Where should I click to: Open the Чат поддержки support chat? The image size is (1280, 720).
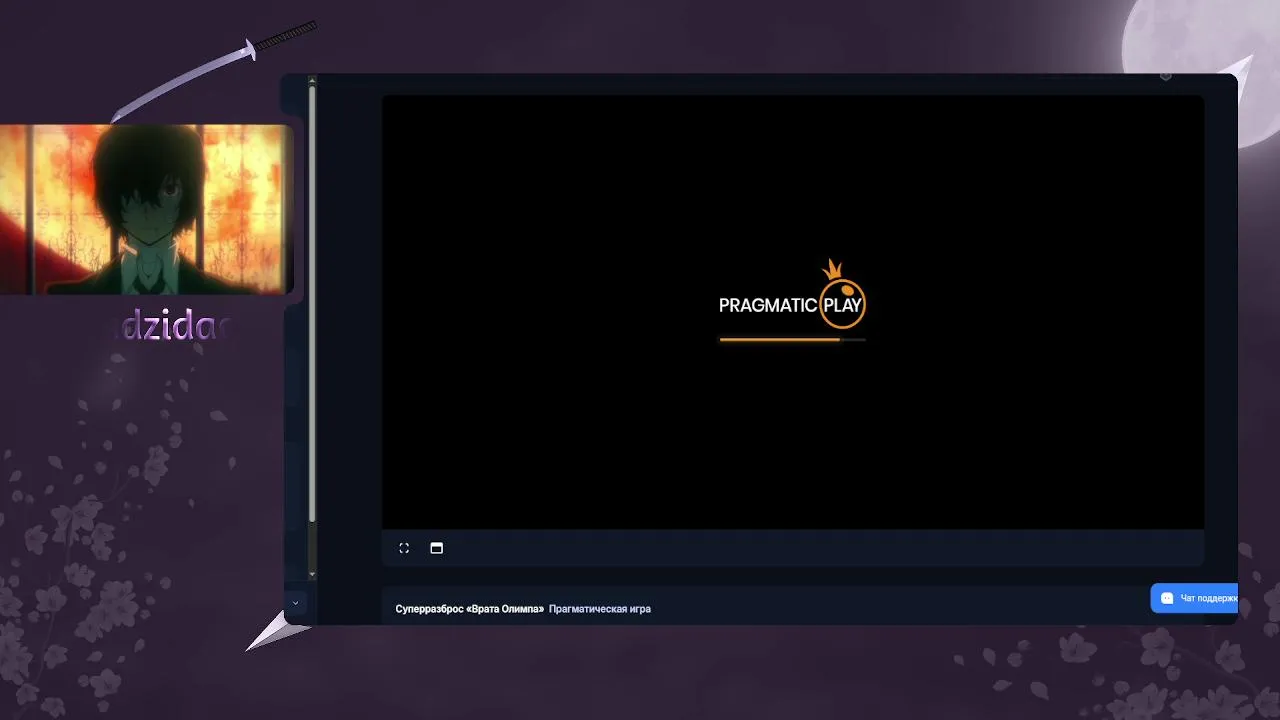point(1194,598)
